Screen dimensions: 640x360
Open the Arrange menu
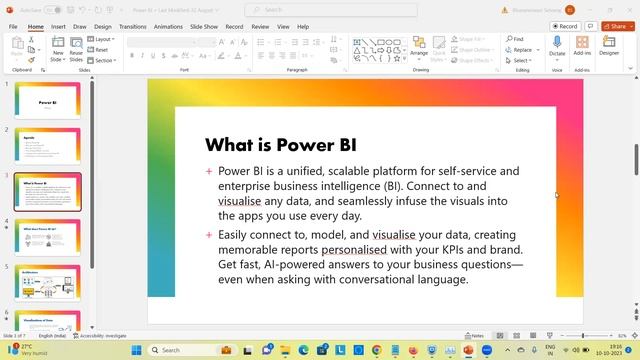419,49
